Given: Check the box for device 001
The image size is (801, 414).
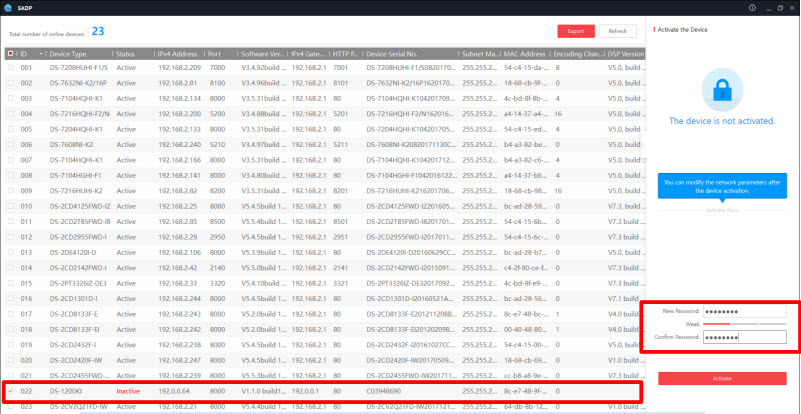Looking at the screenshot, I should pos(11,68).
